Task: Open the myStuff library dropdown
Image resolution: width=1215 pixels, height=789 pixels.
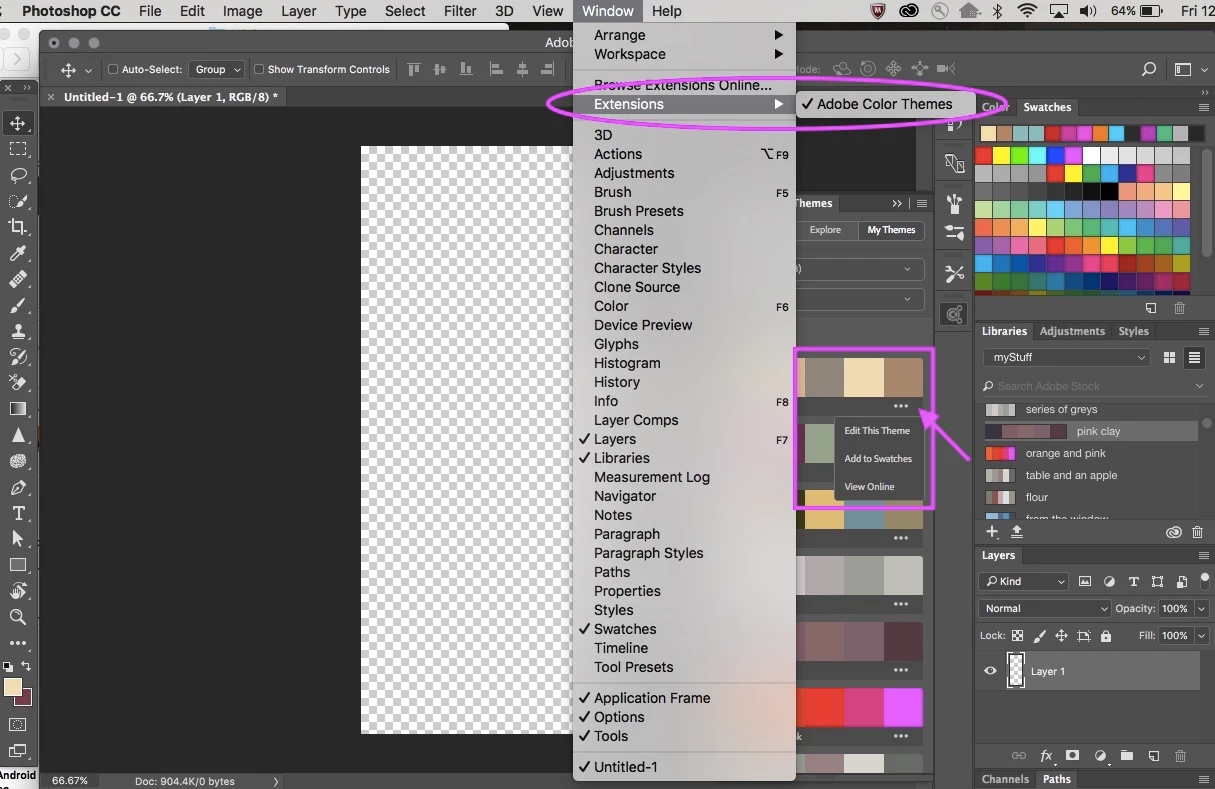Action: [1067, 357]
